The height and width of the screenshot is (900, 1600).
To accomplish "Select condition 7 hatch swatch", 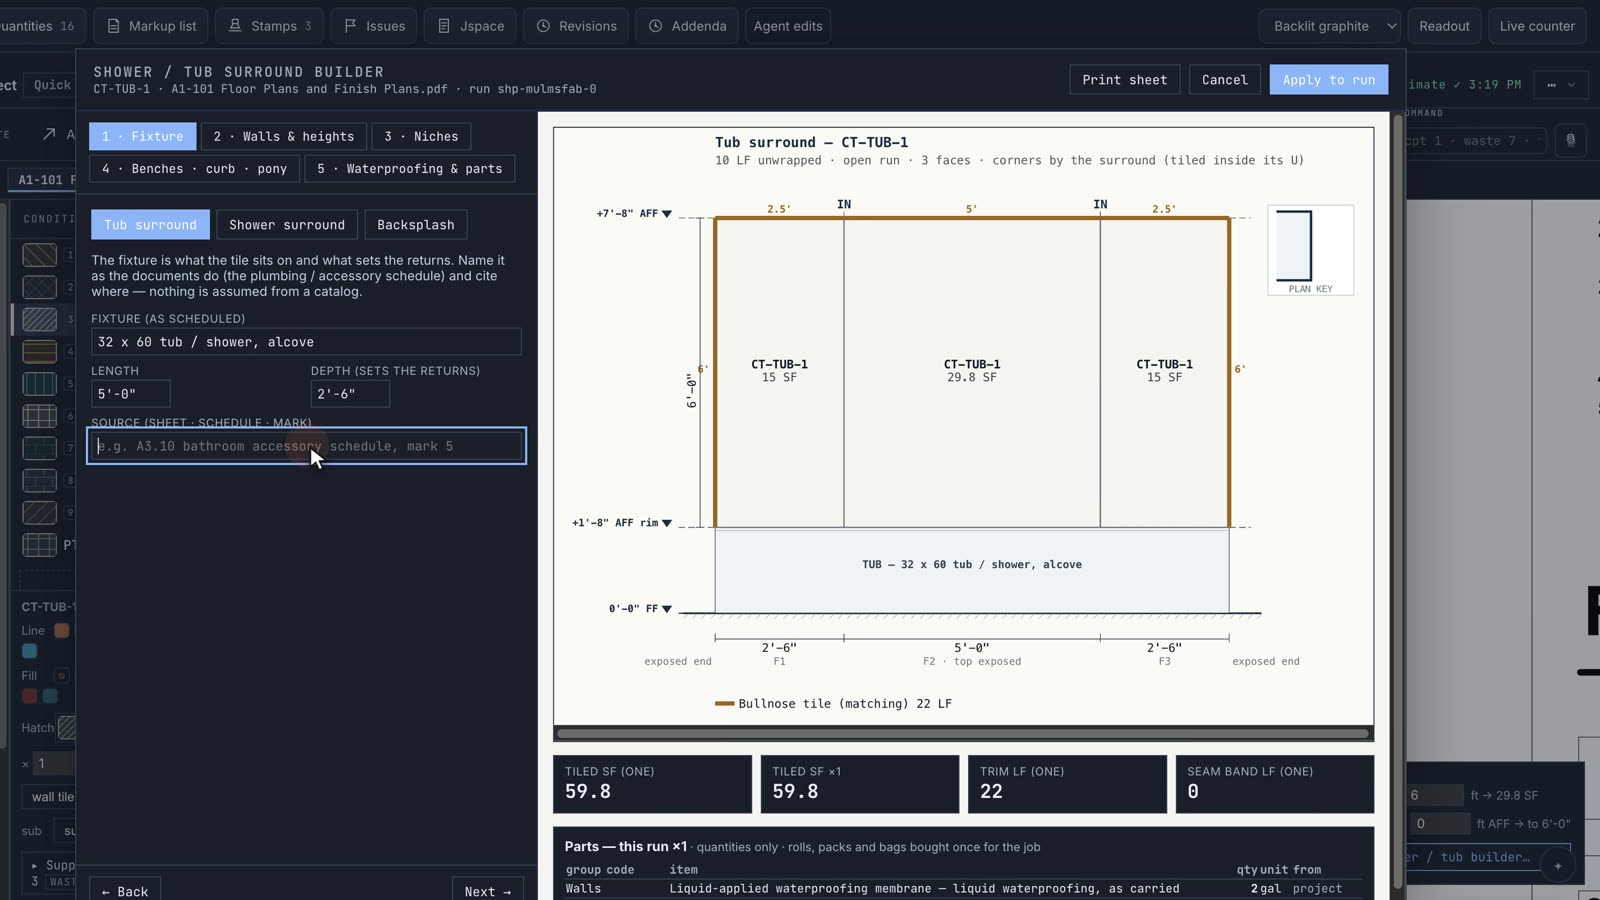I will pos(39,448).
